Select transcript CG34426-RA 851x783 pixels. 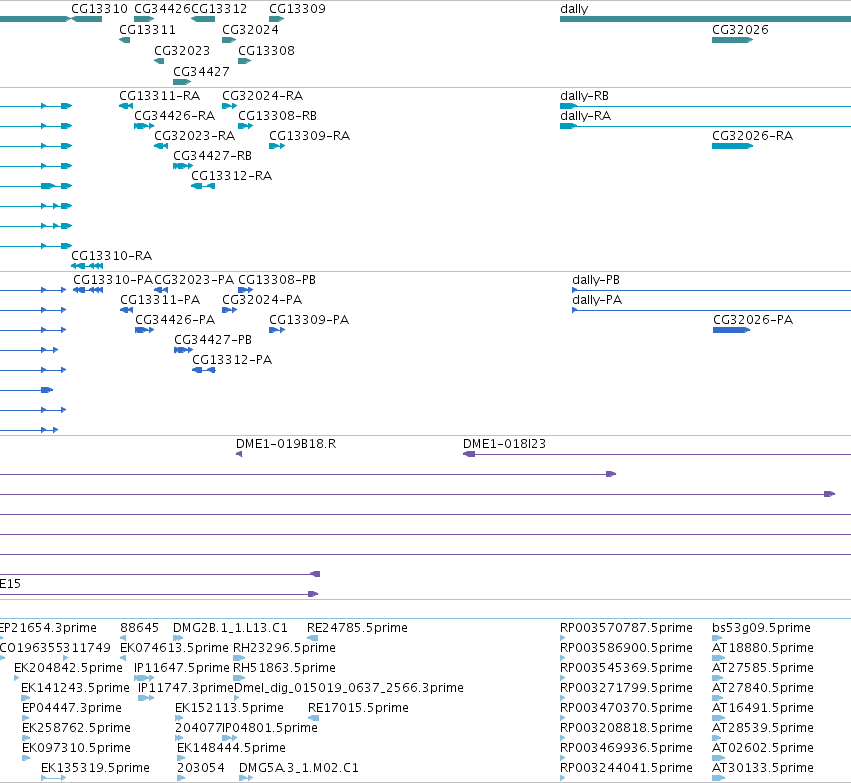[175, 116]
